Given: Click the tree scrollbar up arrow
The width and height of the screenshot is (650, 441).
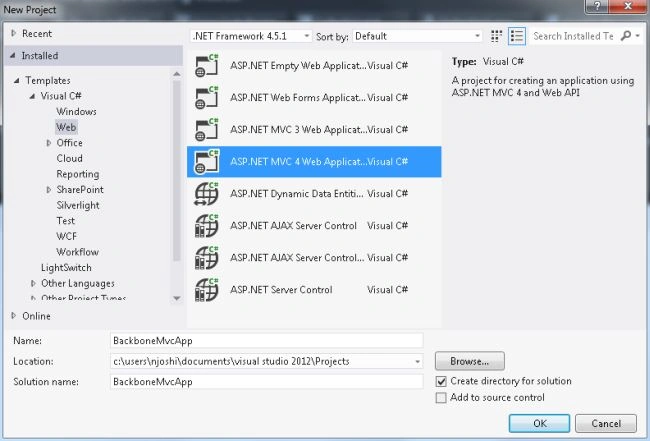Looking at the screenshot, I should point(177,74).
